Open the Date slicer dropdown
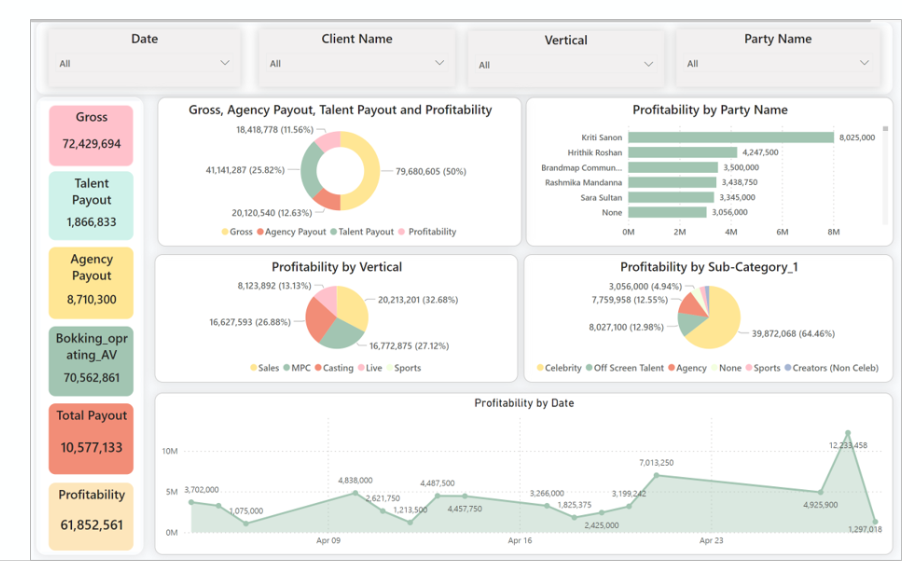The width and height of the screenshot is (902, 561). [224, 63]
